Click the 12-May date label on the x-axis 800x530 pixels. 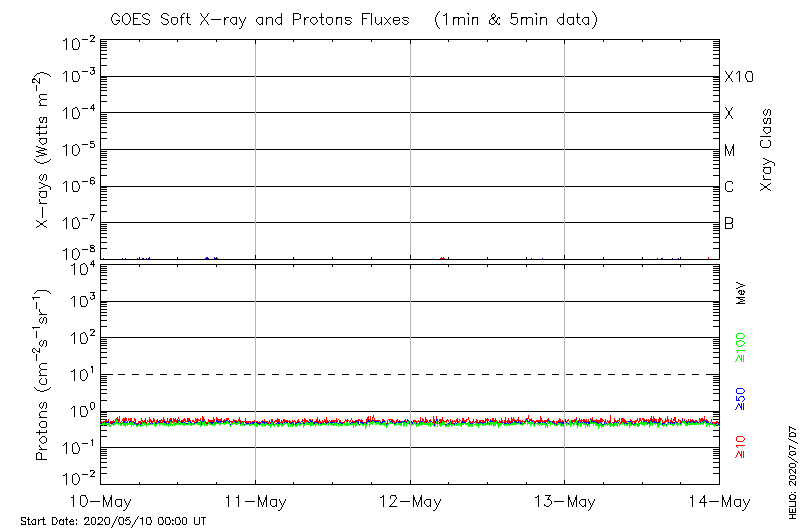(410, 501)
